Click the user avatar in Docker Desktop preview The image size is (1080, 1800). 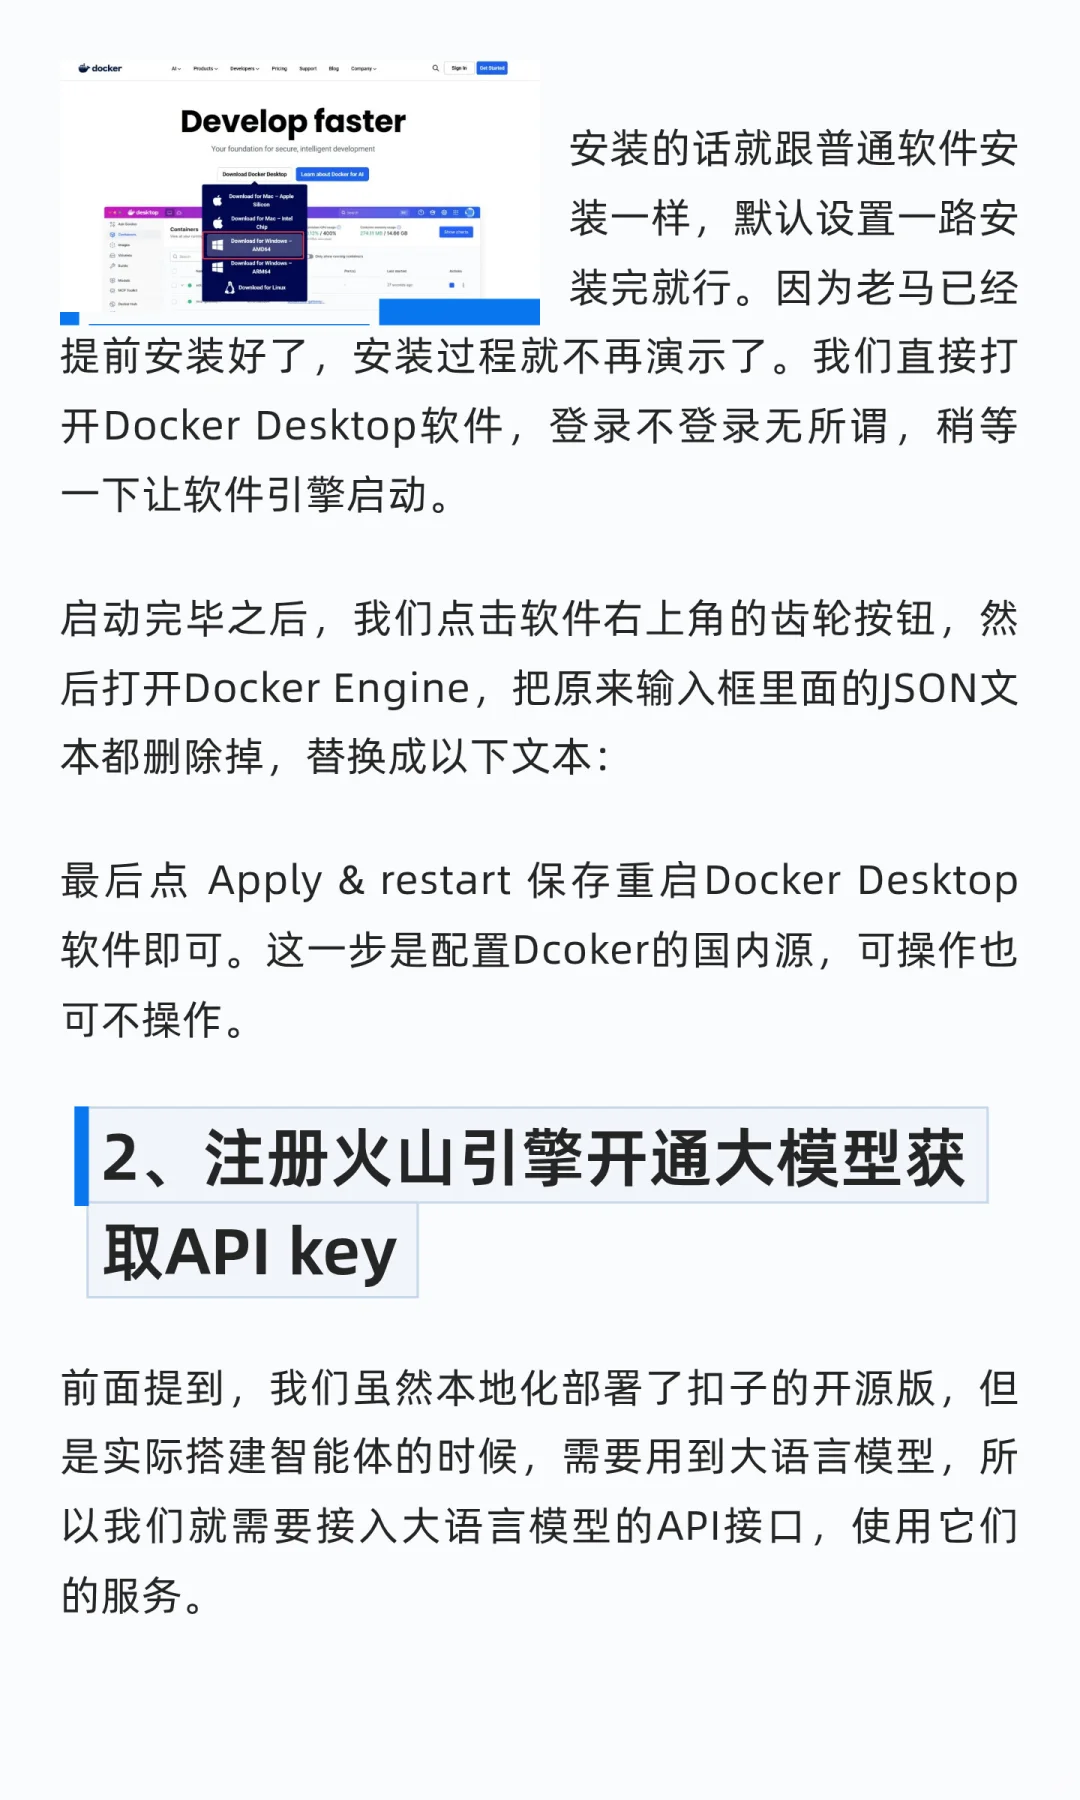470,212
